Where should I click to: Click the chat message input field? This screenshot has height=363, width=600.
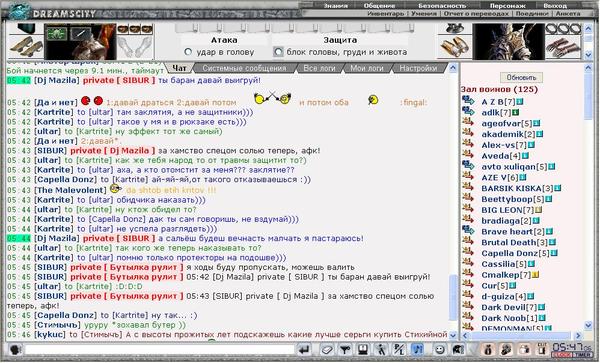[x=159, y=350]
